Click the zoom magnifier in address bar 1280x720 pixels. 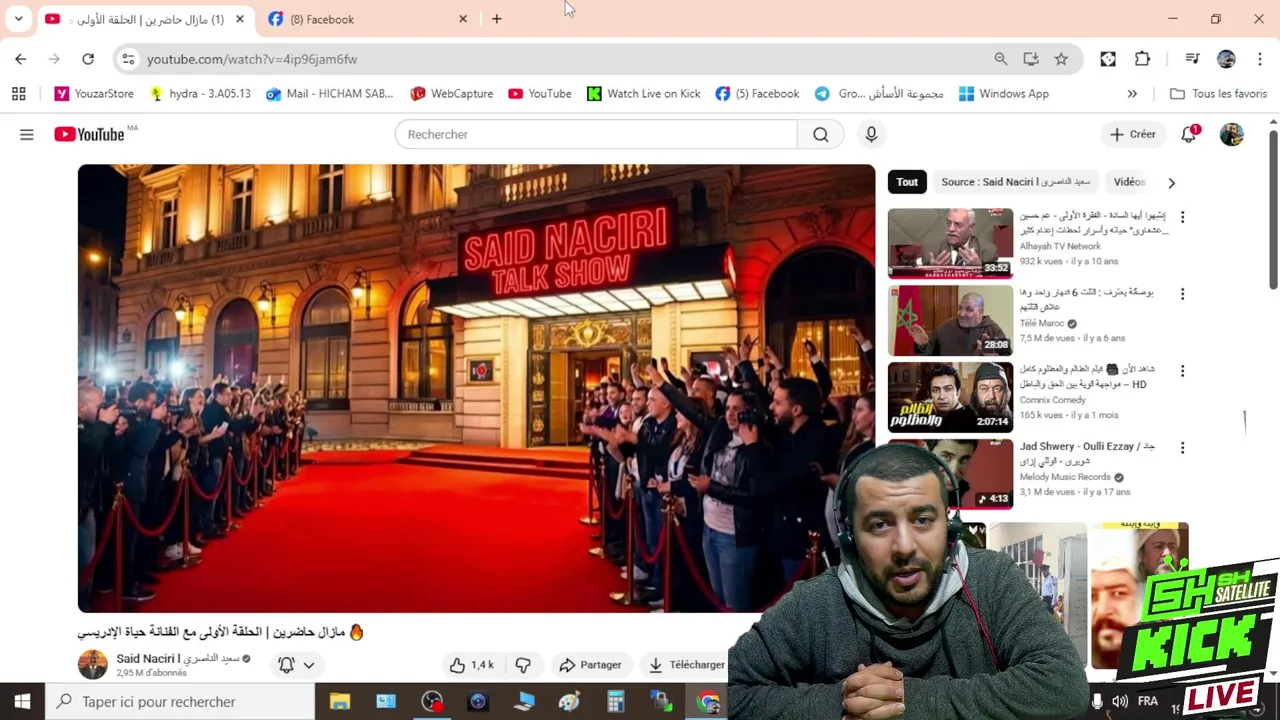tap(1001, 59)
